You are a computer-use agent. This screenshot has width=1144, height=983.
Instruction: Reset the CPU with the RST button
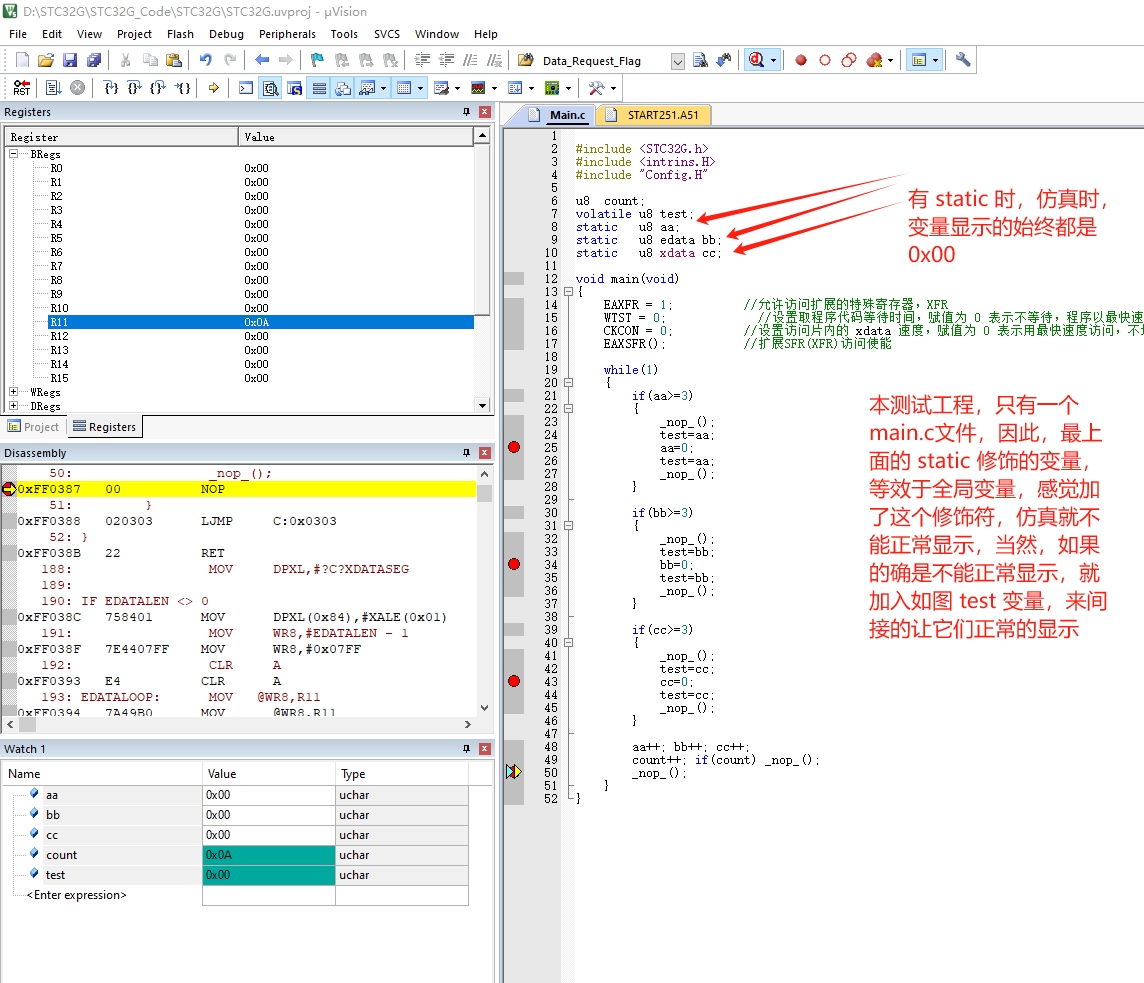22,88
